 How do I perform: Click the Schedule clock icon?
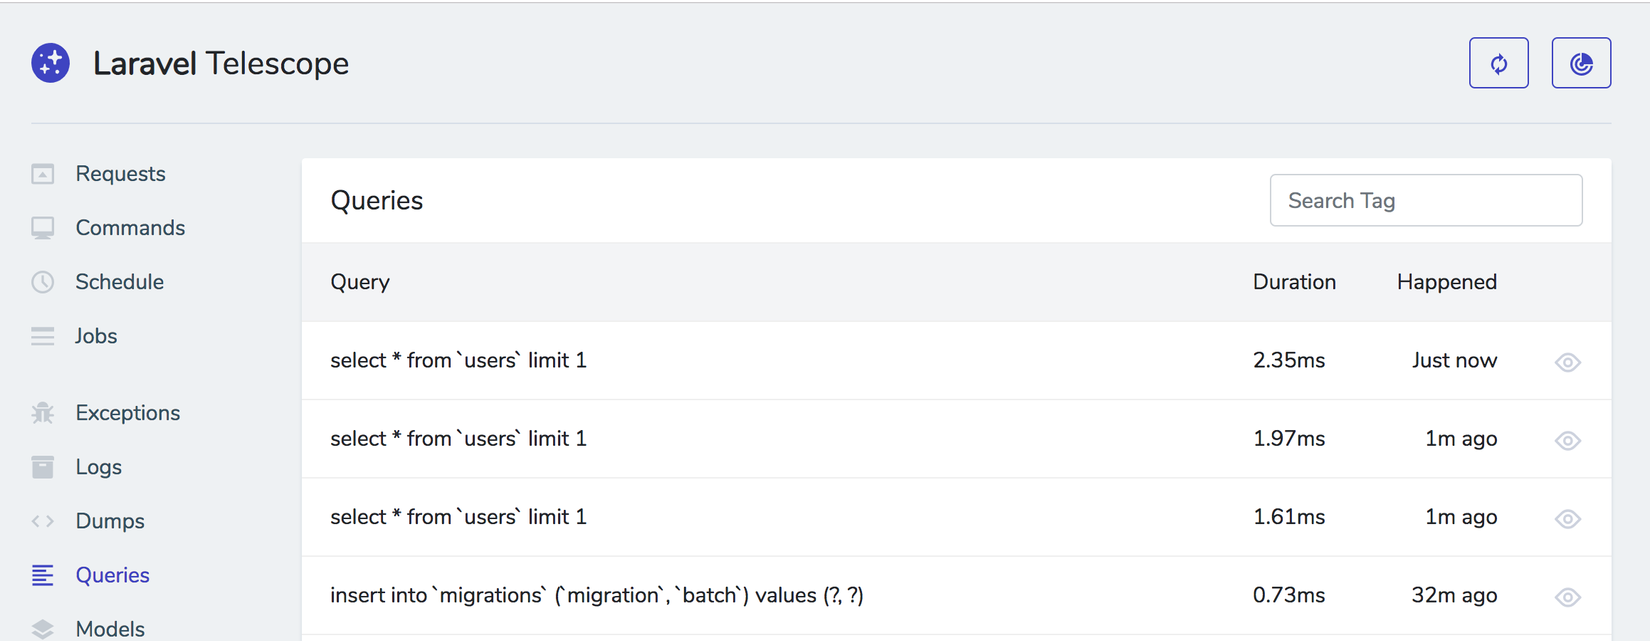click(x=43, y=282)
